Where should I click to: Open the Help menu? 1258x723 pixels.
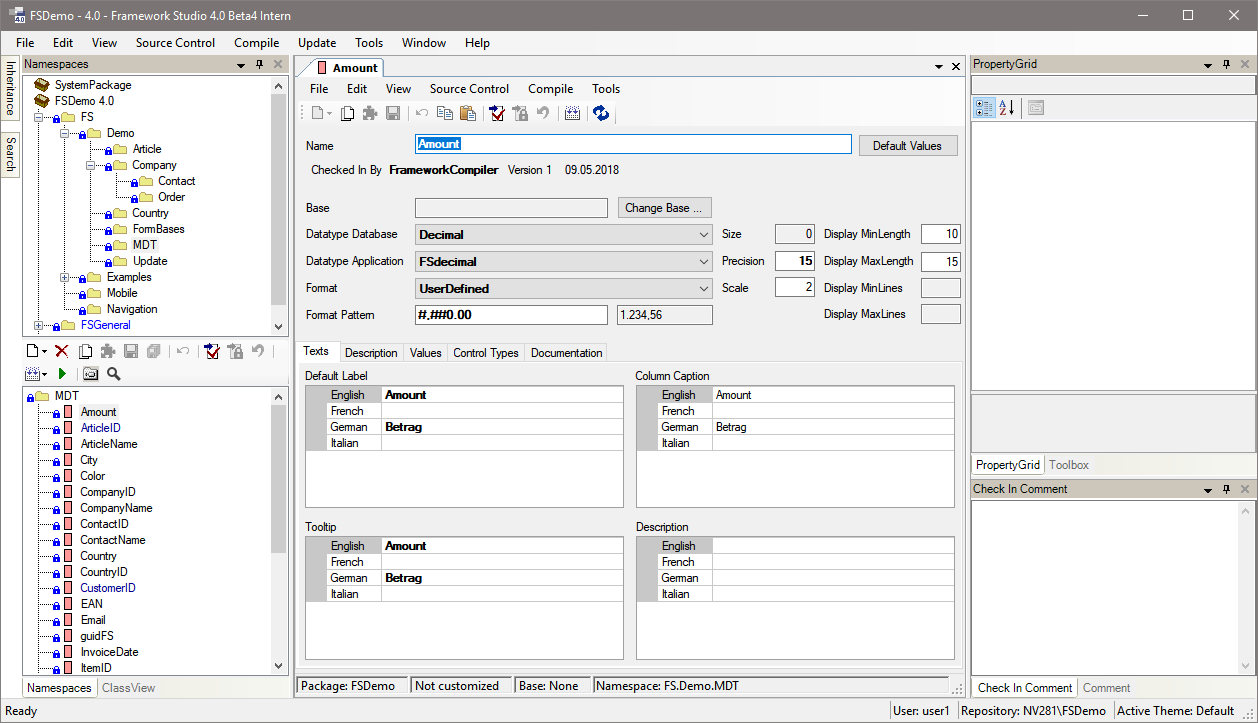pyautogui.click(x=477, y=43)
